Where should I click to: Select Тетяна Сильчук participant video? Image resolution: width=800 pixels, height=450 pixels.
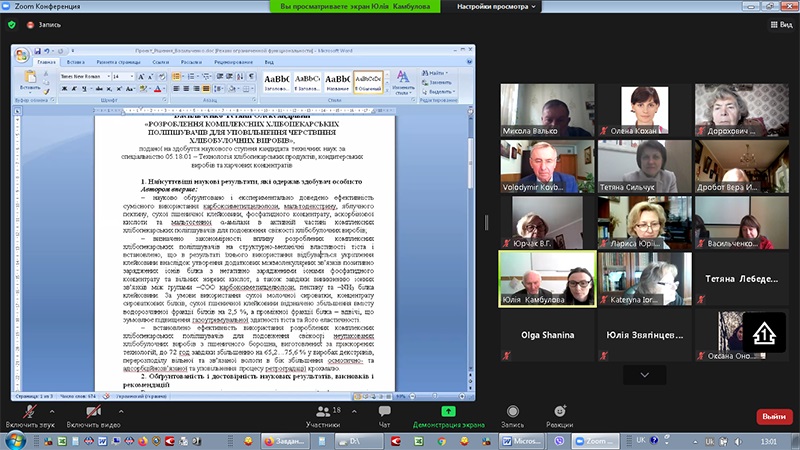[x=644, y=166]
